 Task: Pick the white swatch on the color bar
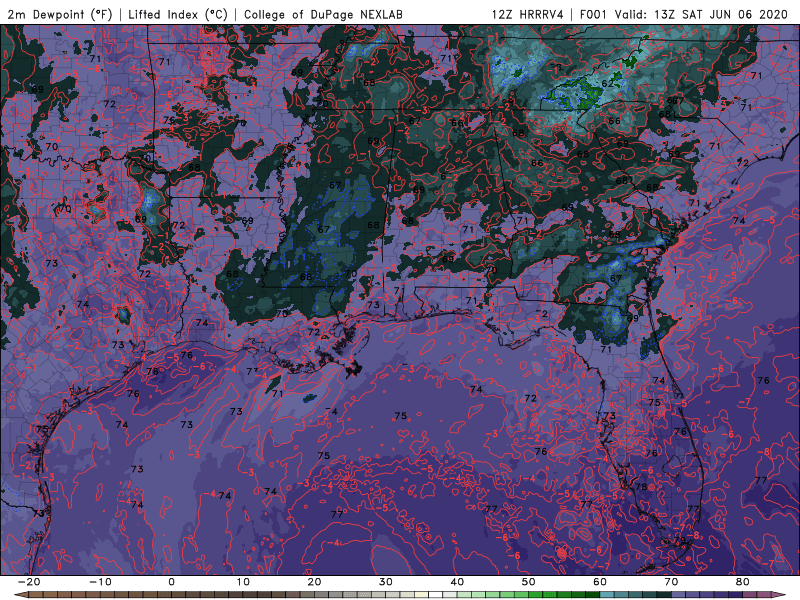tap(436, 595)
